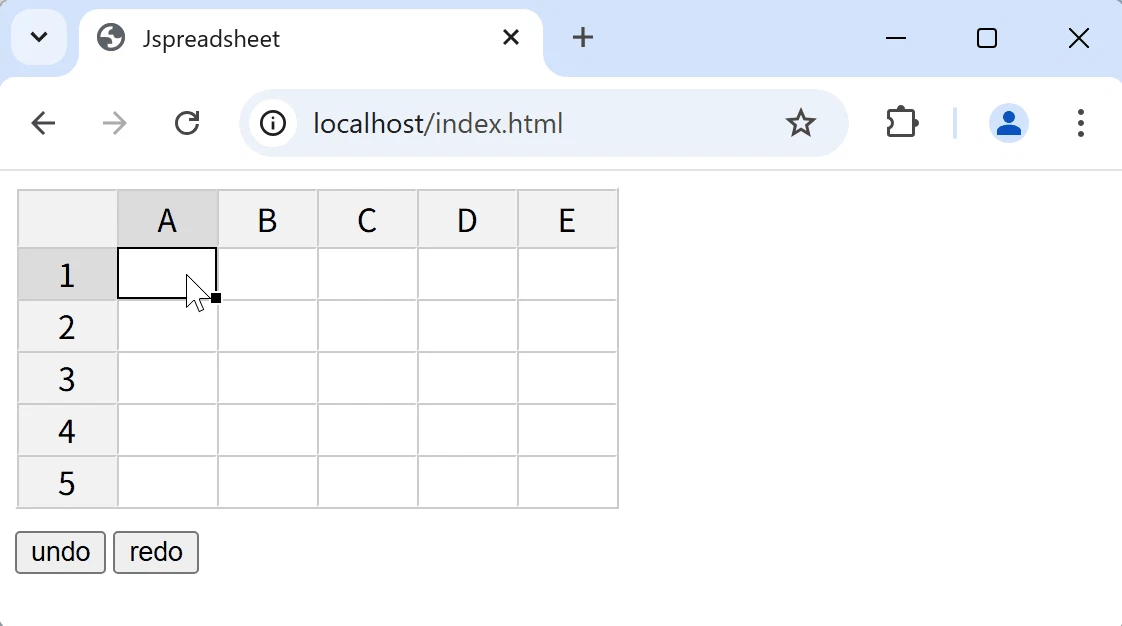
Task: Close the Jspreadsheet tab
Action: [x=510, y=37]
